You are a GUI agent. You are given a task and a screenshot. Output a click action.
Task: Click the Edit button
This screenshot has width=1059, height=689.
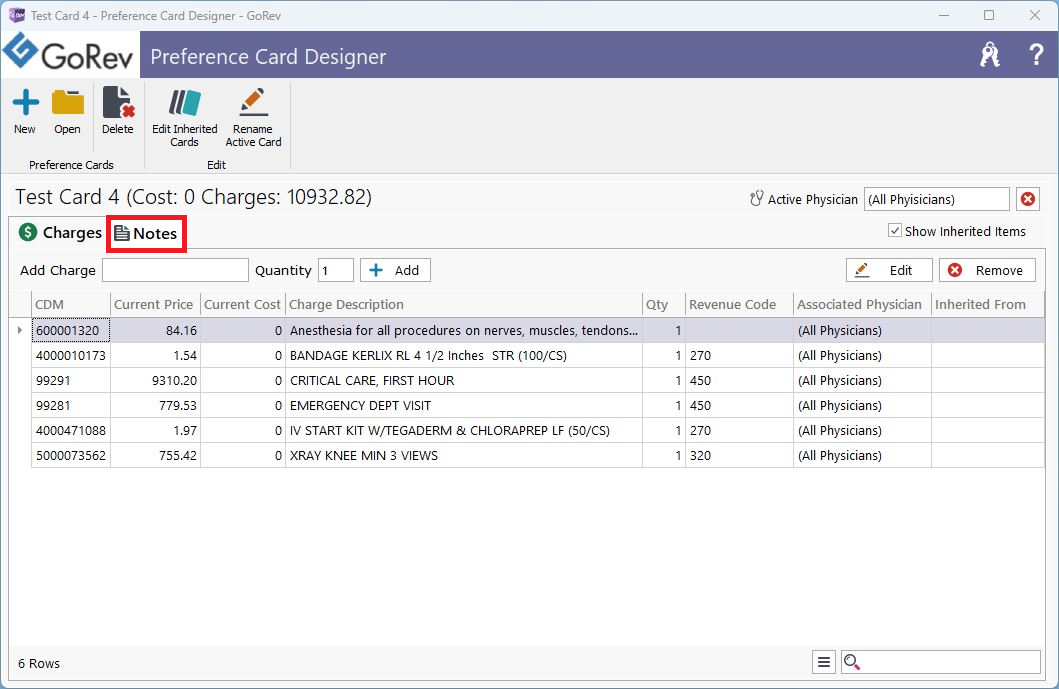click(x=889, y=270)
